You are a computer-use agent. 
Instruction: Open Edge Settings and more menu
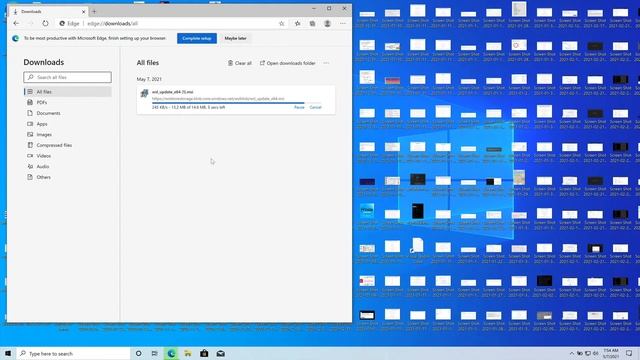pyautogui.click(x=343, y=24)
